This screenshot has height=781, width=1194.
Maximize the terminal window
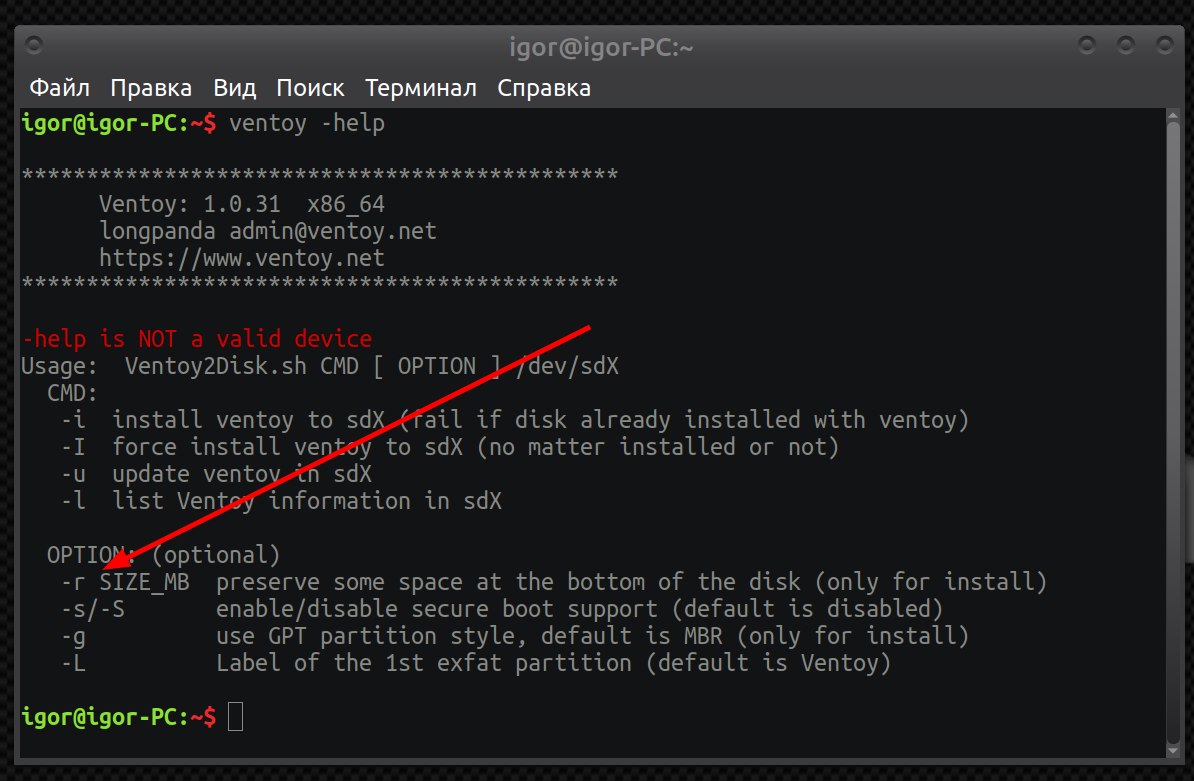pos(1125,45)
